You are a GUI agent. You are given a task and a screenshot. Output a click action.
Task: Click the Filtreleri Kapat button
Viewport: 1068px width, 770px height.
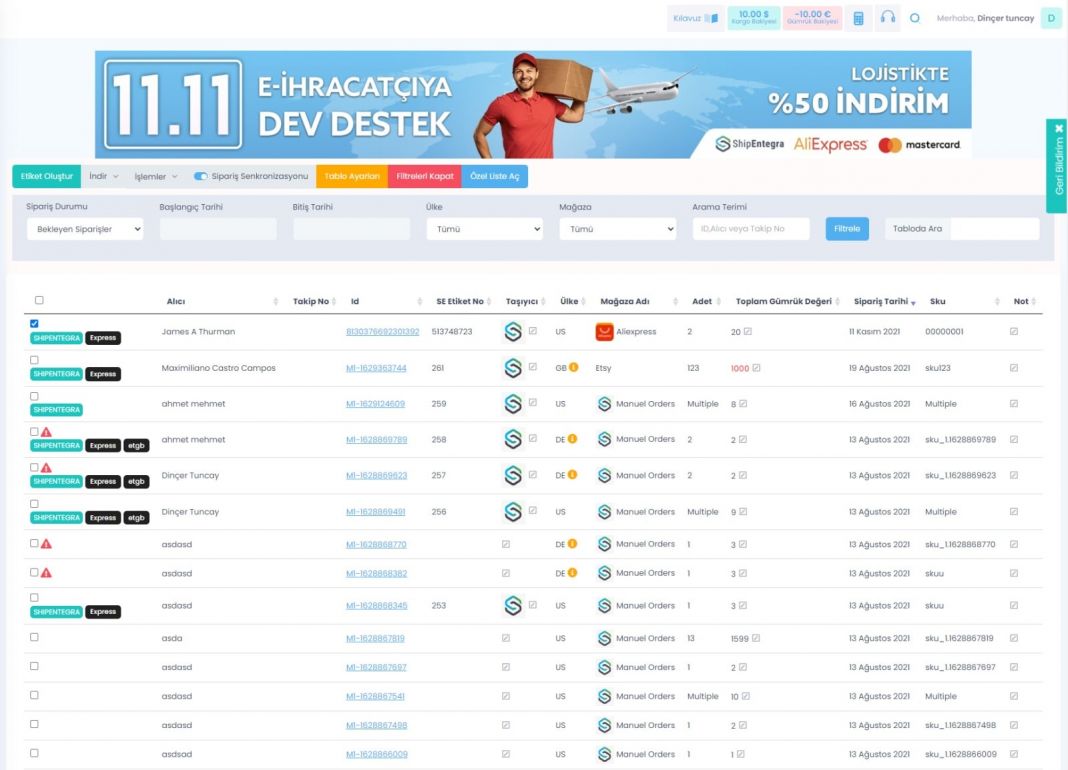pyautogui.click(x=424, y=176)
